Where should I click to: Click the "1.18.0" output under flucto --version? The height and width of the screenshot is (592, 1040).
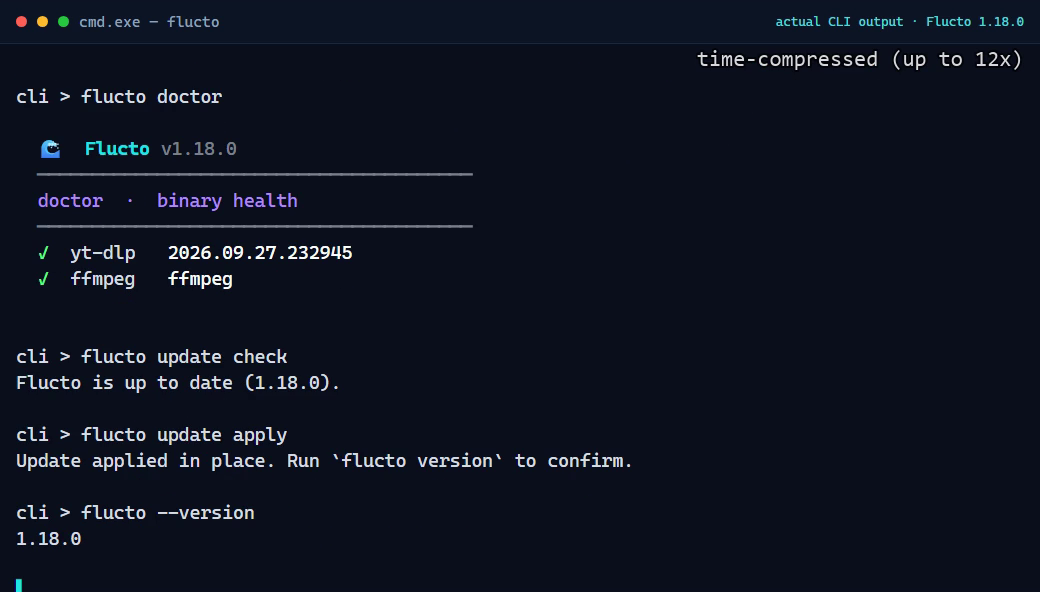point(48,539)
